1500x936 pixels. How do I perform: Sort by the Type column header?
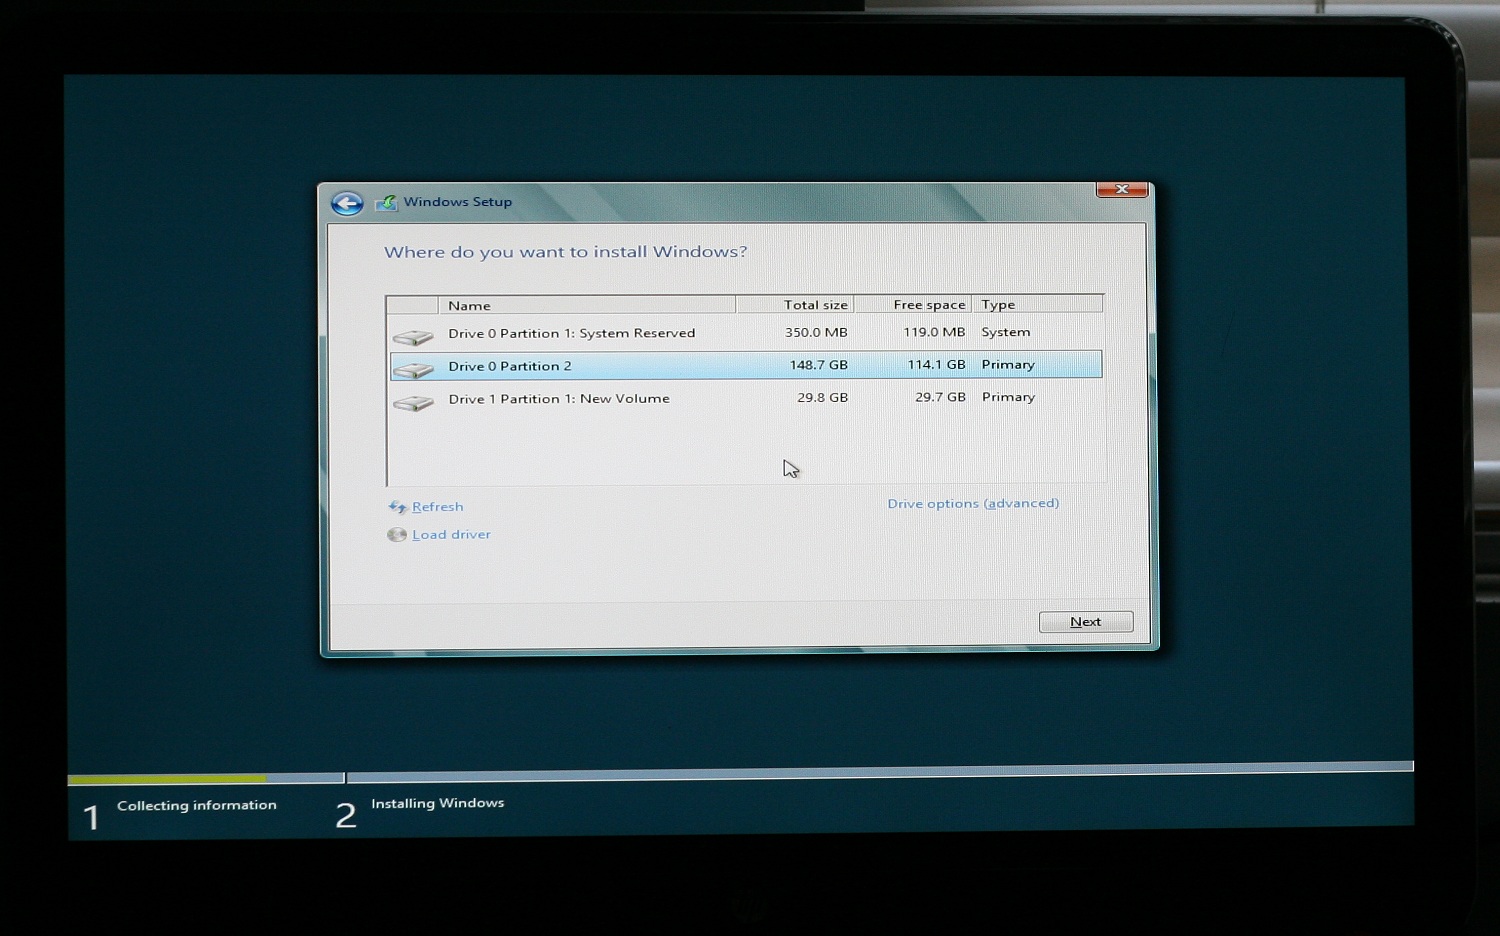click(1038, 304)
